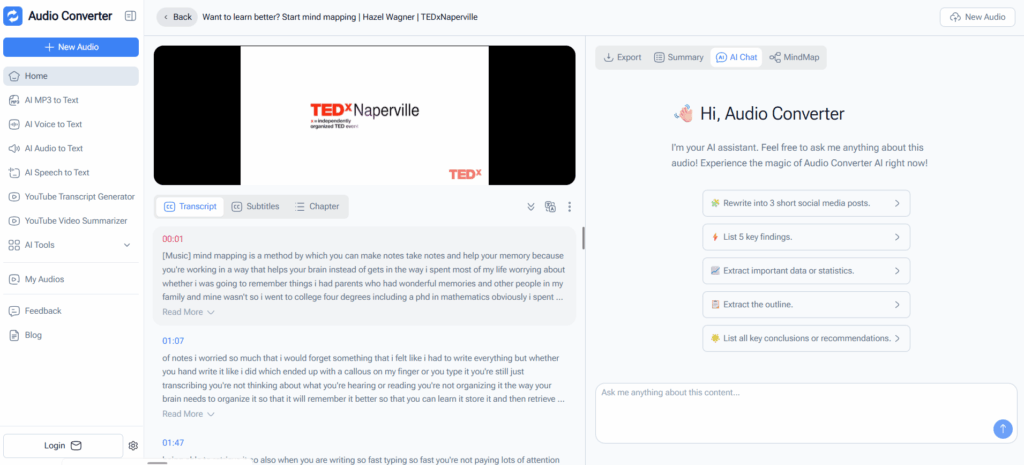Viewport: 1024px width, 465px height.
Task: Expand Read More under the 01:07 transcript
Action: [x=188, y=414]
